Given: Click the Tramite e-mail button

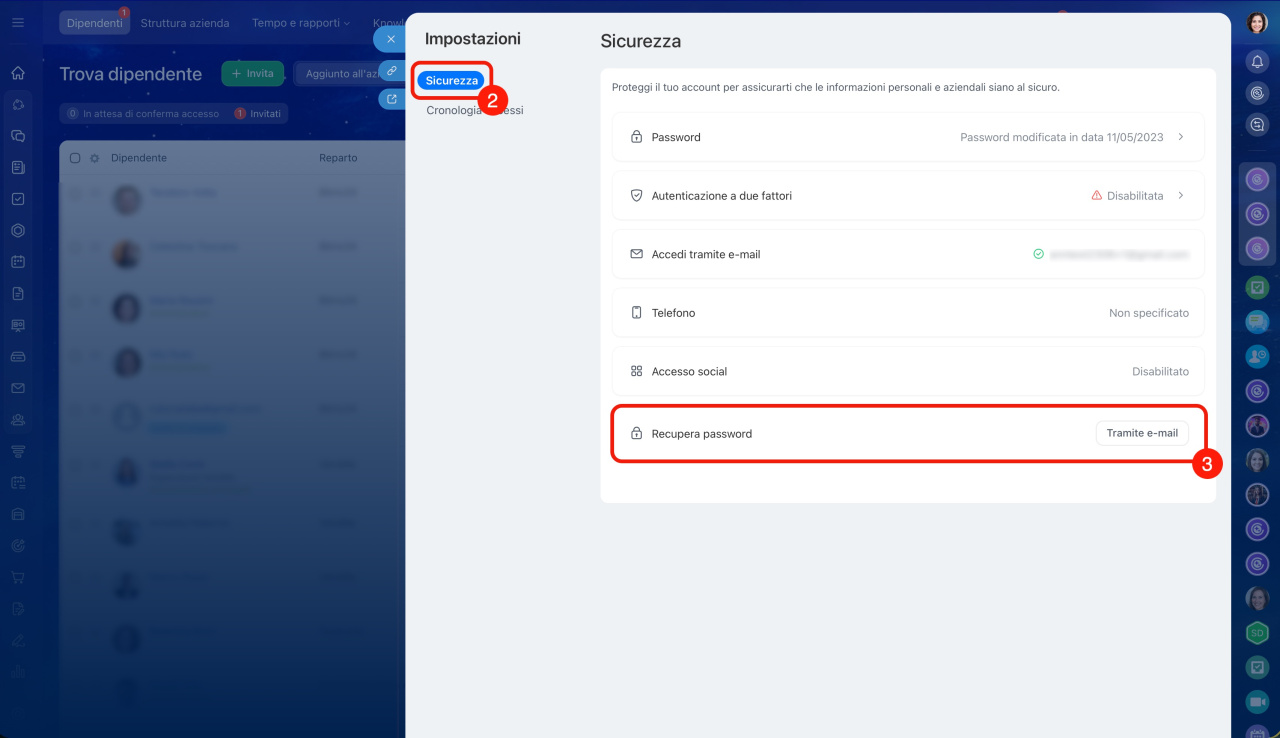Looking at the screenshot, I should coord(1142,433).
